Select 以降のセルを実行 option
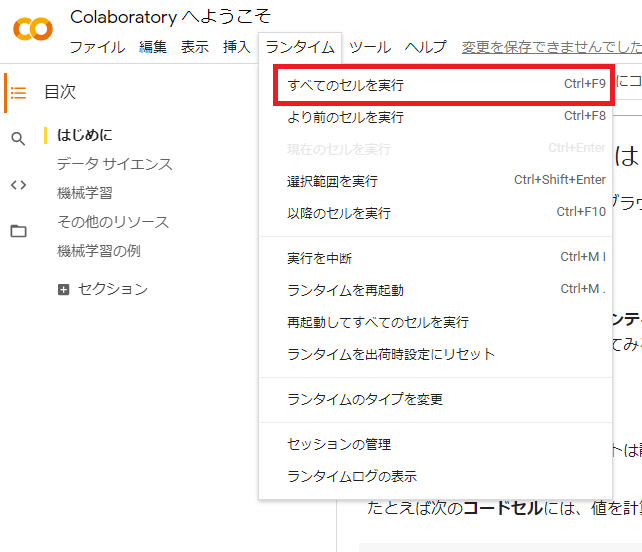 point(338,213)
